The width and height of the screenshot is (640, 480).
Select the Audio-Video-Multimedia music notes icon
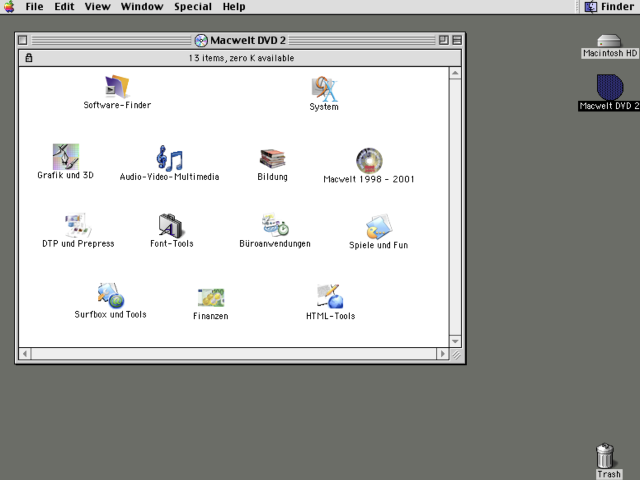[x=169, y=158]
